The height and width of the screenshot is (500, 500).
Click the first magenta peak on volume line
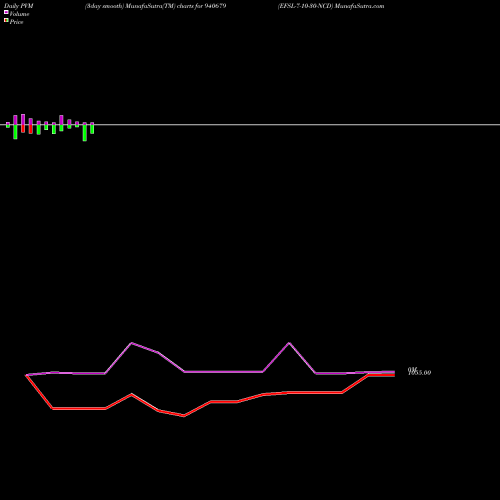pos(132,343)
